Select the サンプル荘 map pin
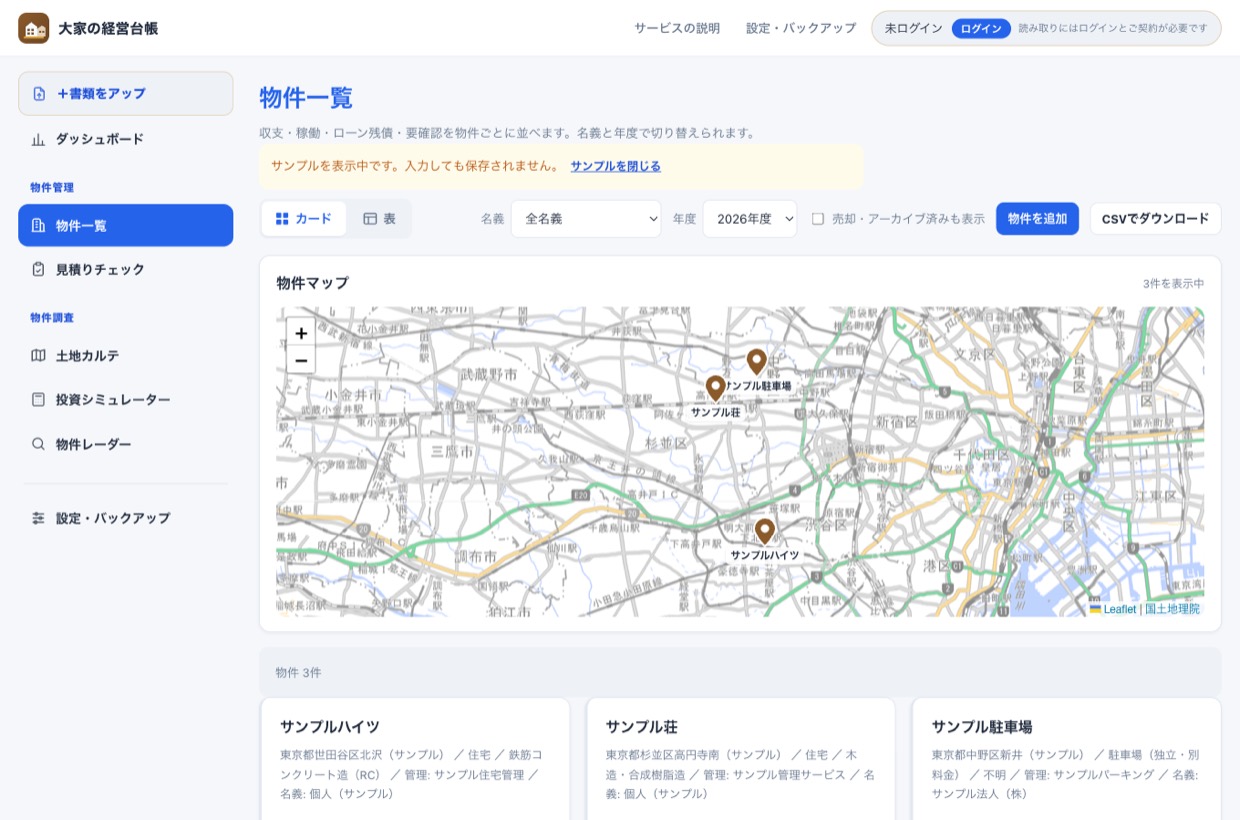Image resolution: width=1240 pixels, height=820 pixels. pos(715,388)
